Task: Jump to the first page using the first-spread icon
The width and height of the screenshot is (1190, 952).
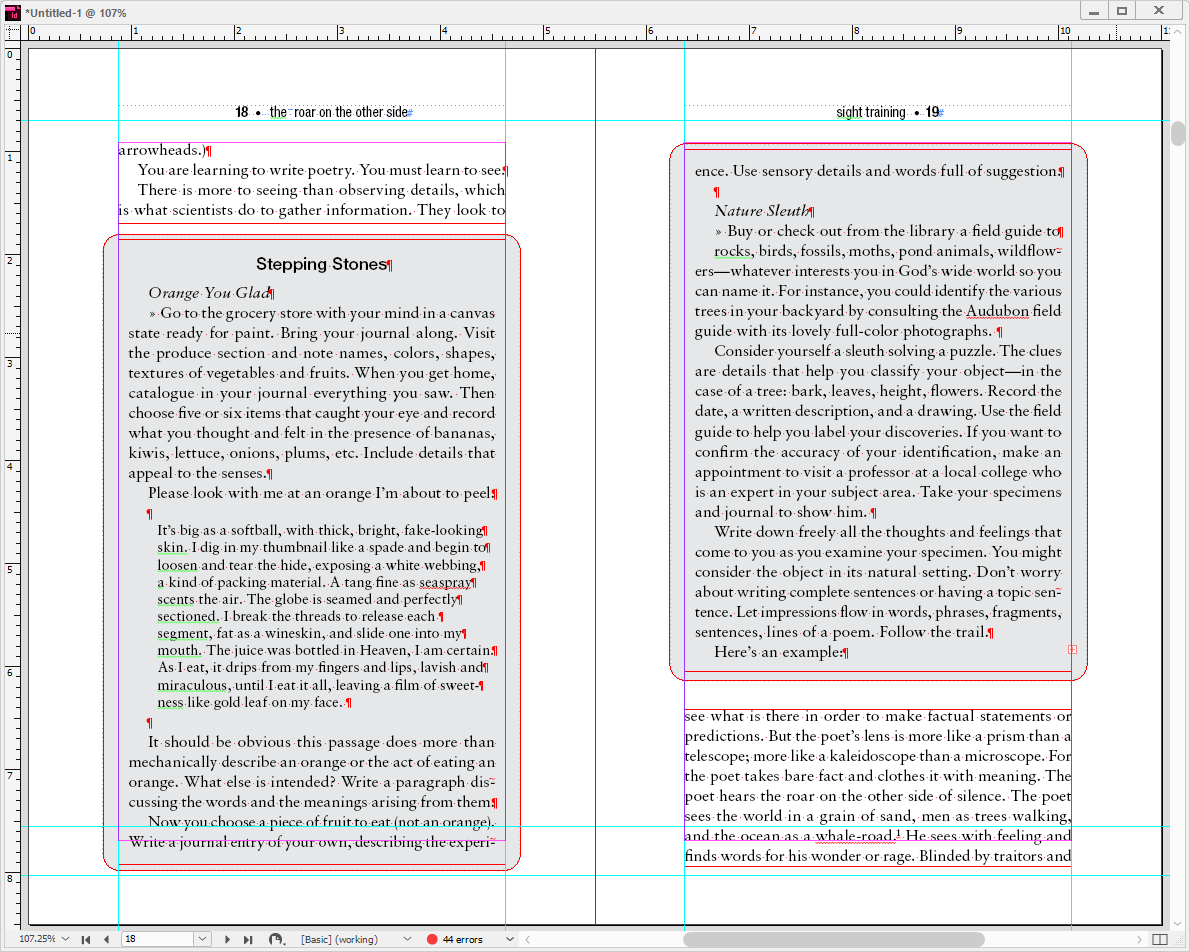Action: point(85,939)
